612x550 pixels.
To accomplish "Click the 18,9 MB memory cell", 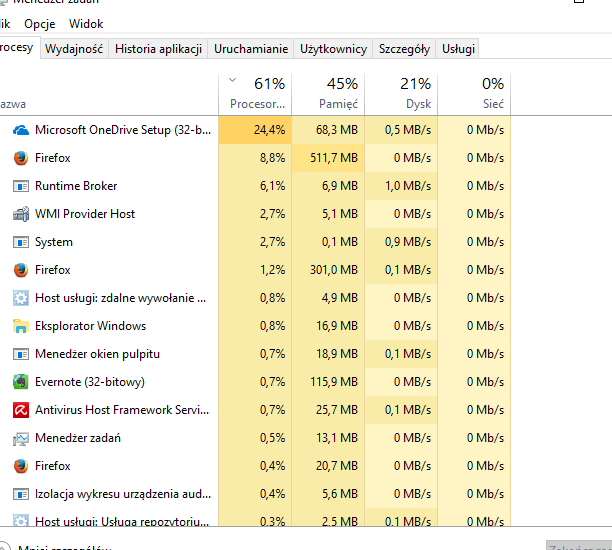I will [x=328, y=354].
